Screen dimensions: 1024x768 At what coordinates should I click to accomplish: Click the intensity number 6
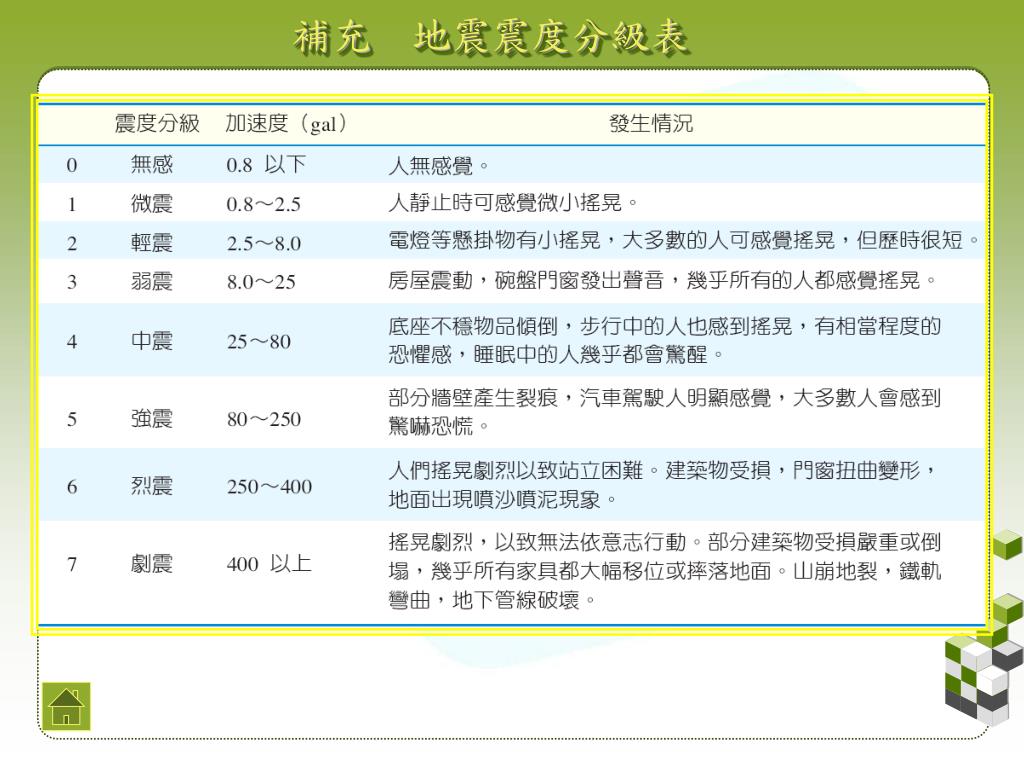[x=72, y=487]
